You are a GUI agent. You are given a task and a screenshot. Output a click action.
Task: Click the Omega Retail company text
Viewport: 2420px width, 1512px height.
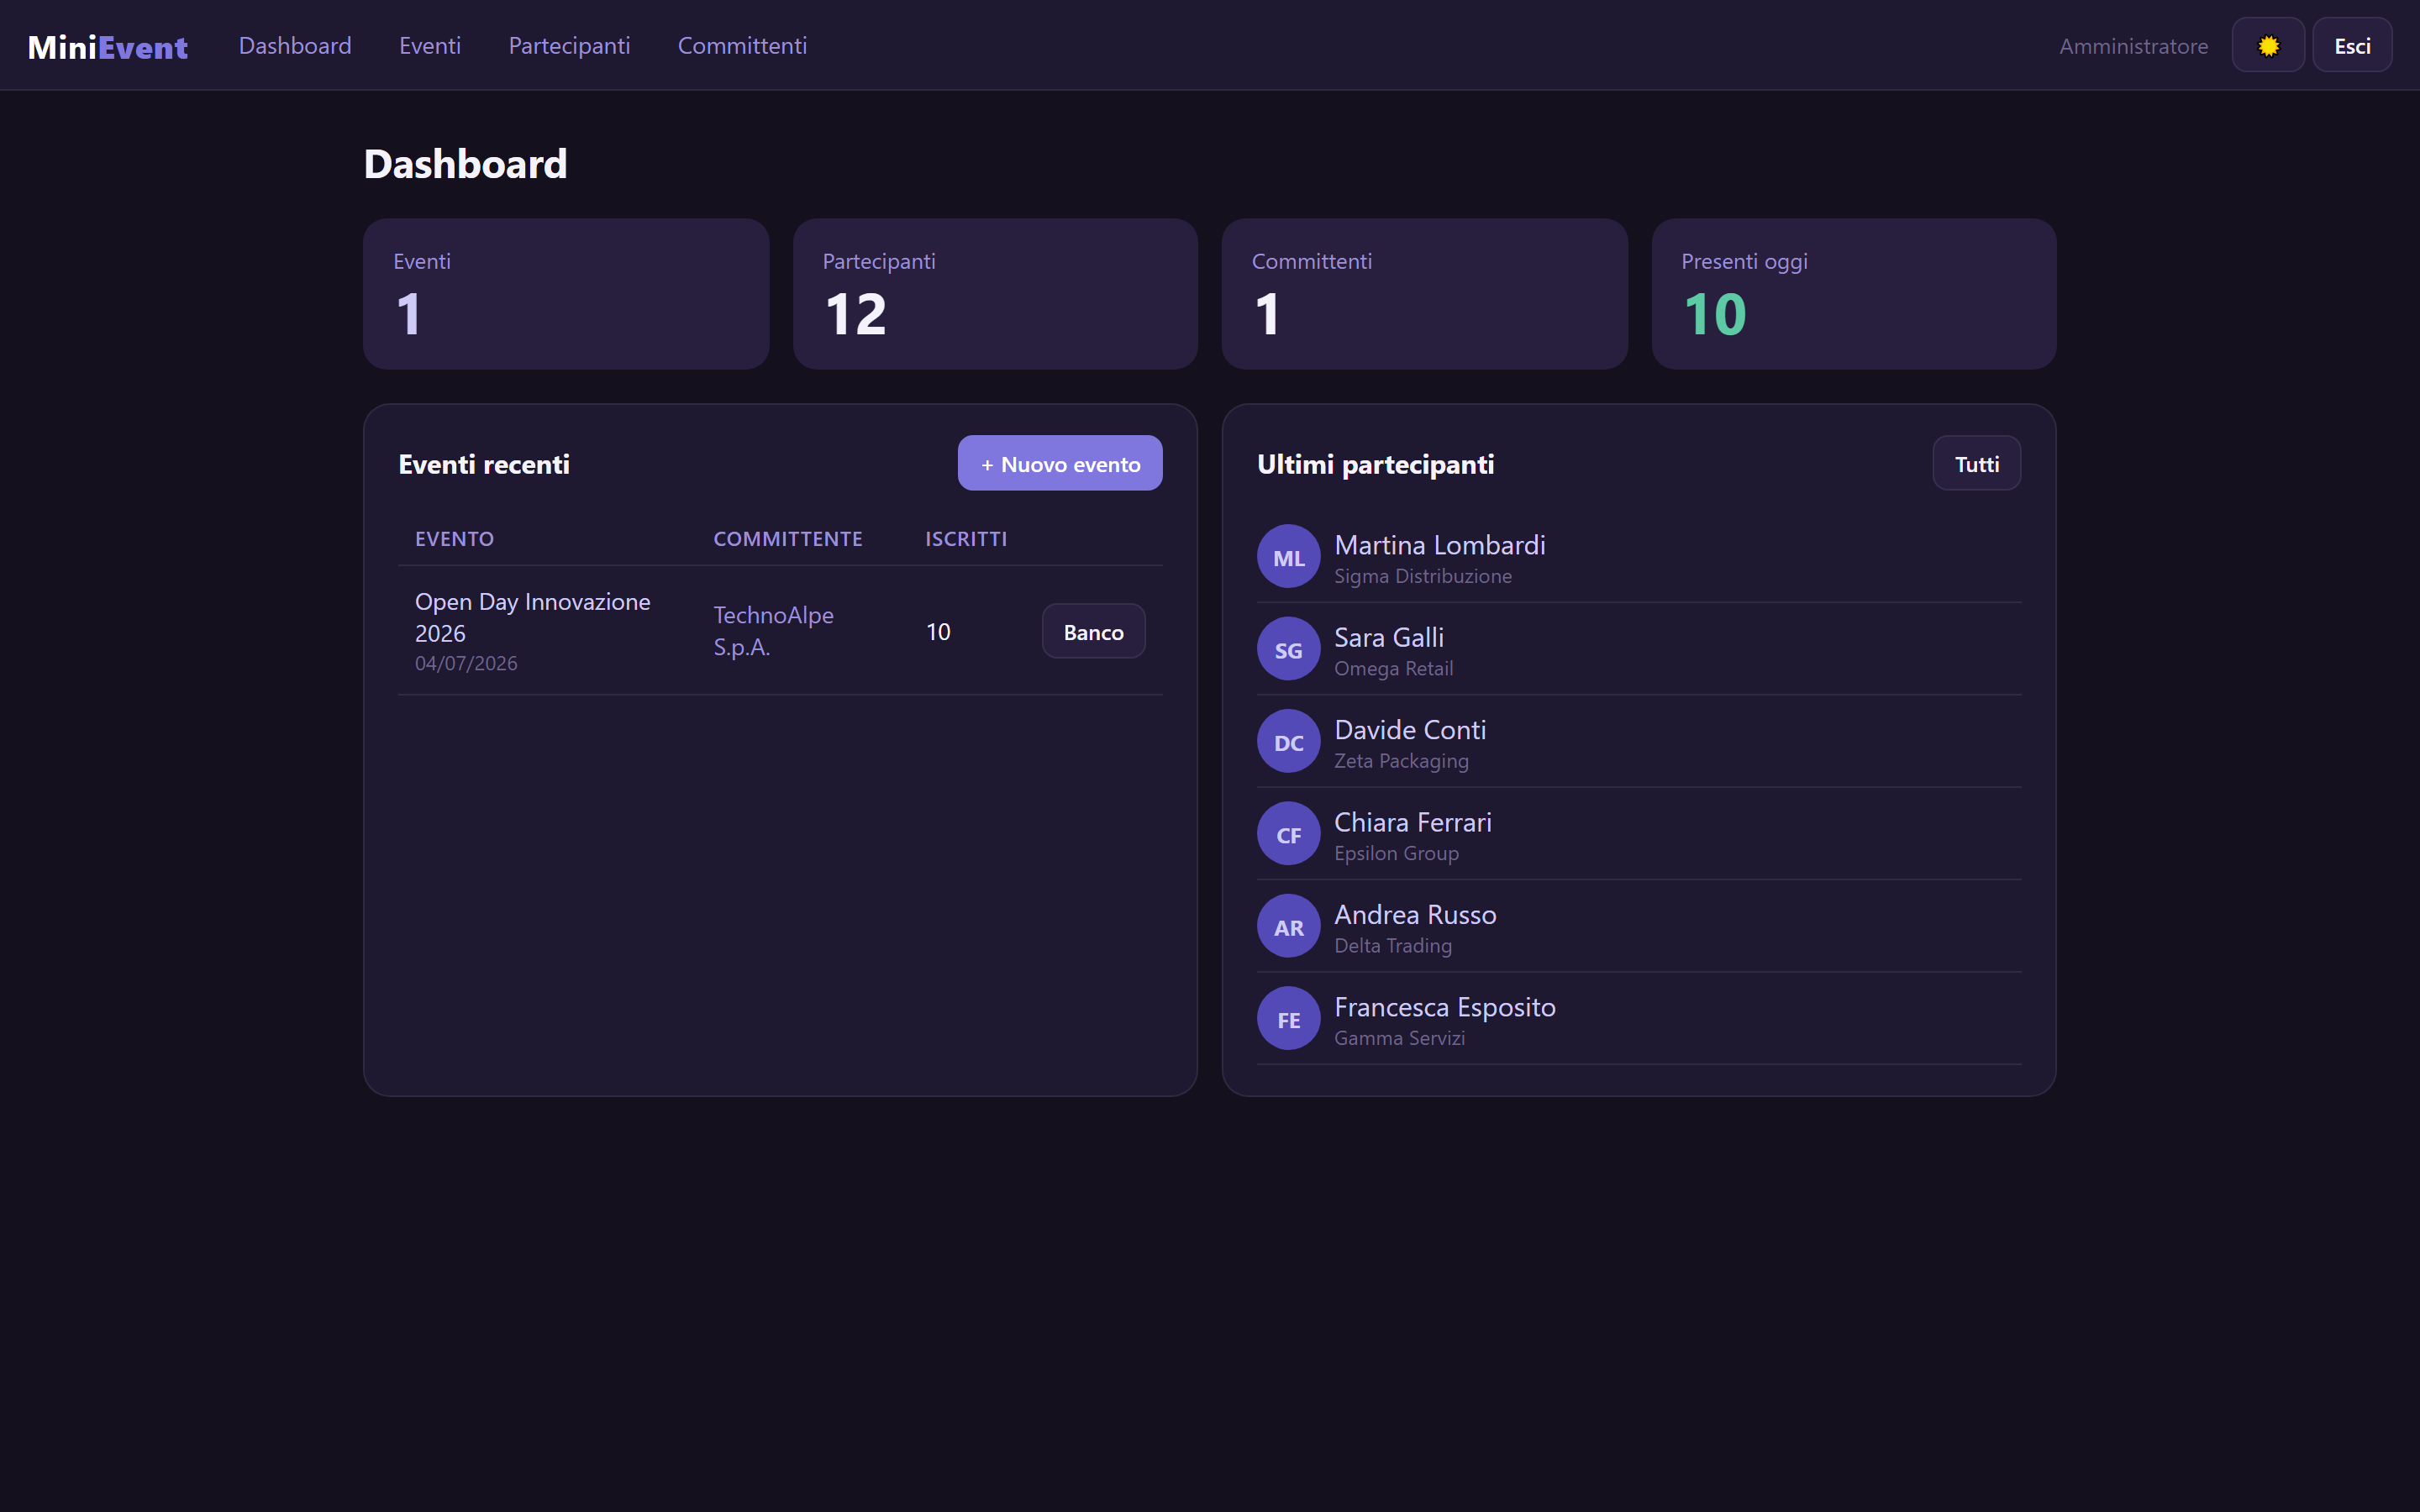coord(1394,669)
